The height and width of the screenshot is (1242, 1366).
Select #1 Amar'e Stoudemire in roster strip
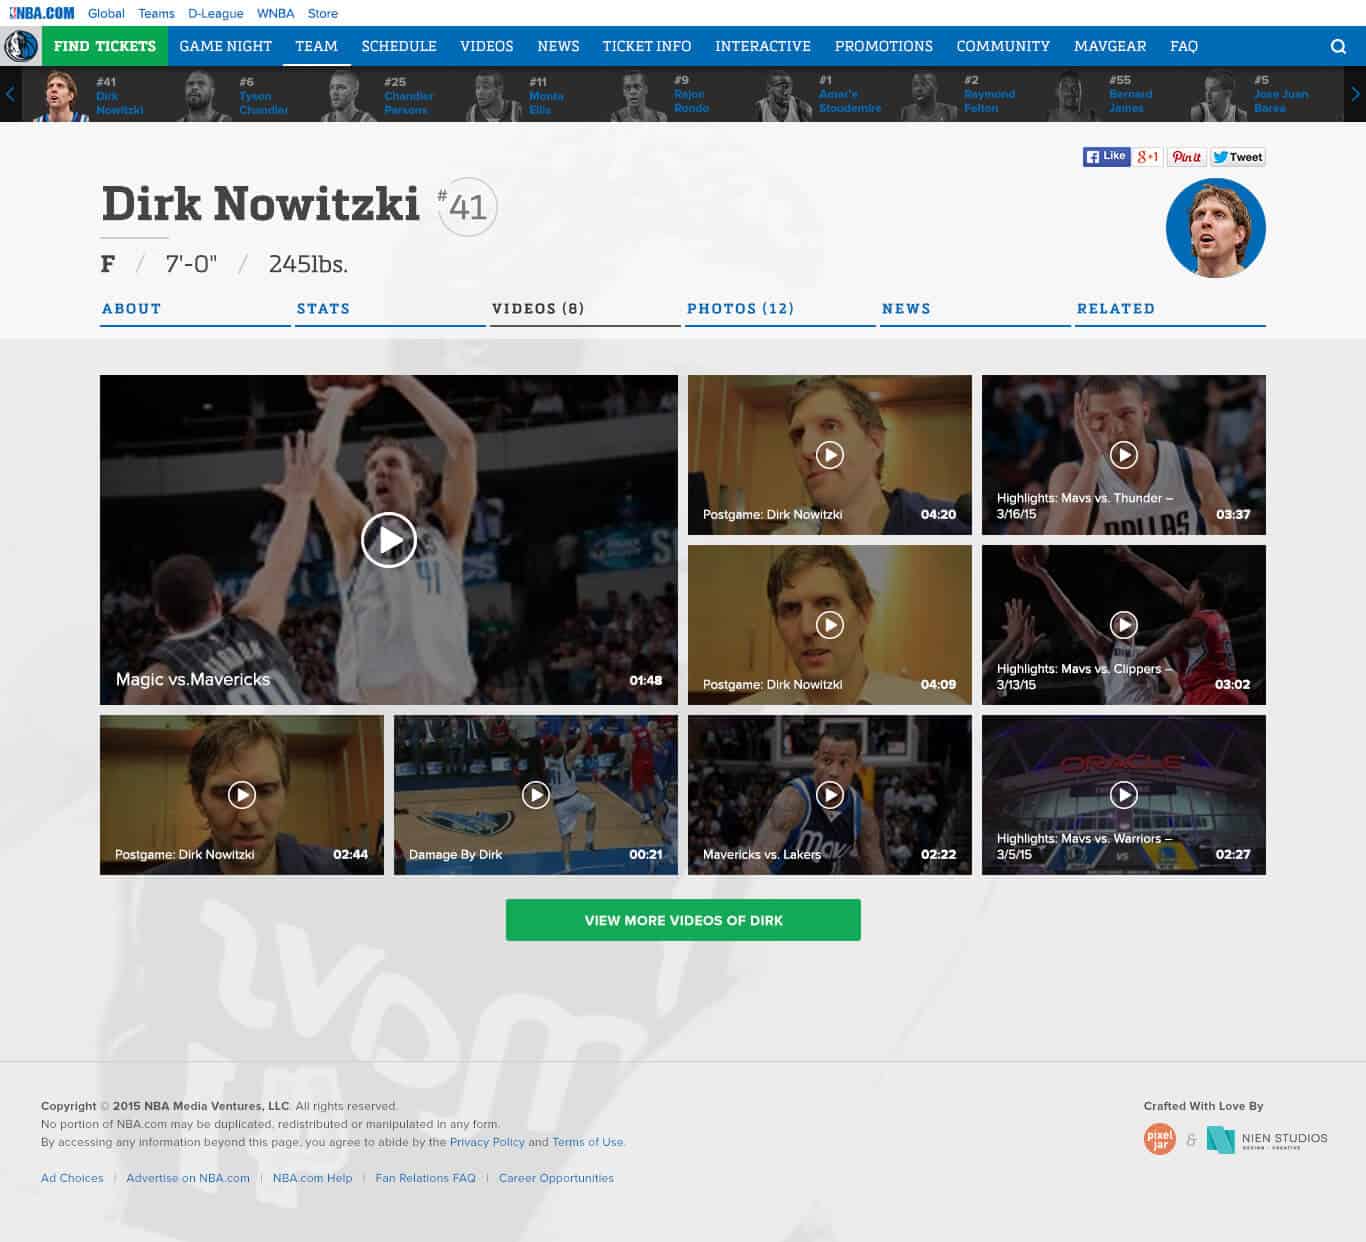tap(820, 95)
